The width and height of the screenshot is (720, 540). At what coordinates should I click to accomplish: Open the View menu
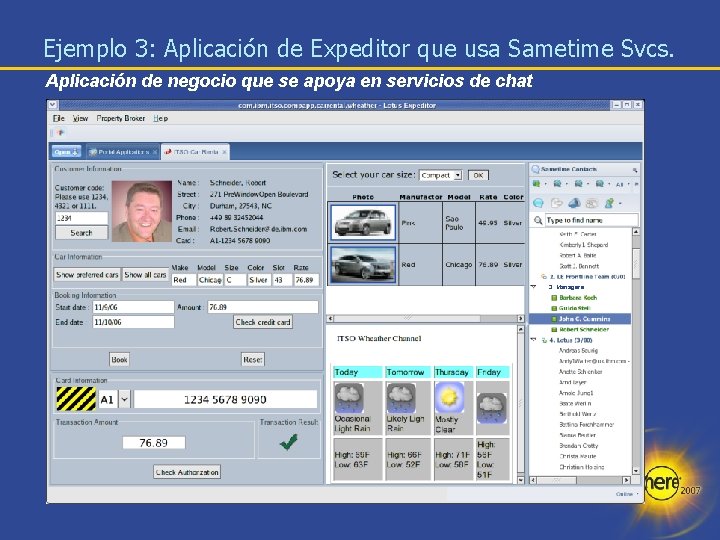[x=80, y=118]
